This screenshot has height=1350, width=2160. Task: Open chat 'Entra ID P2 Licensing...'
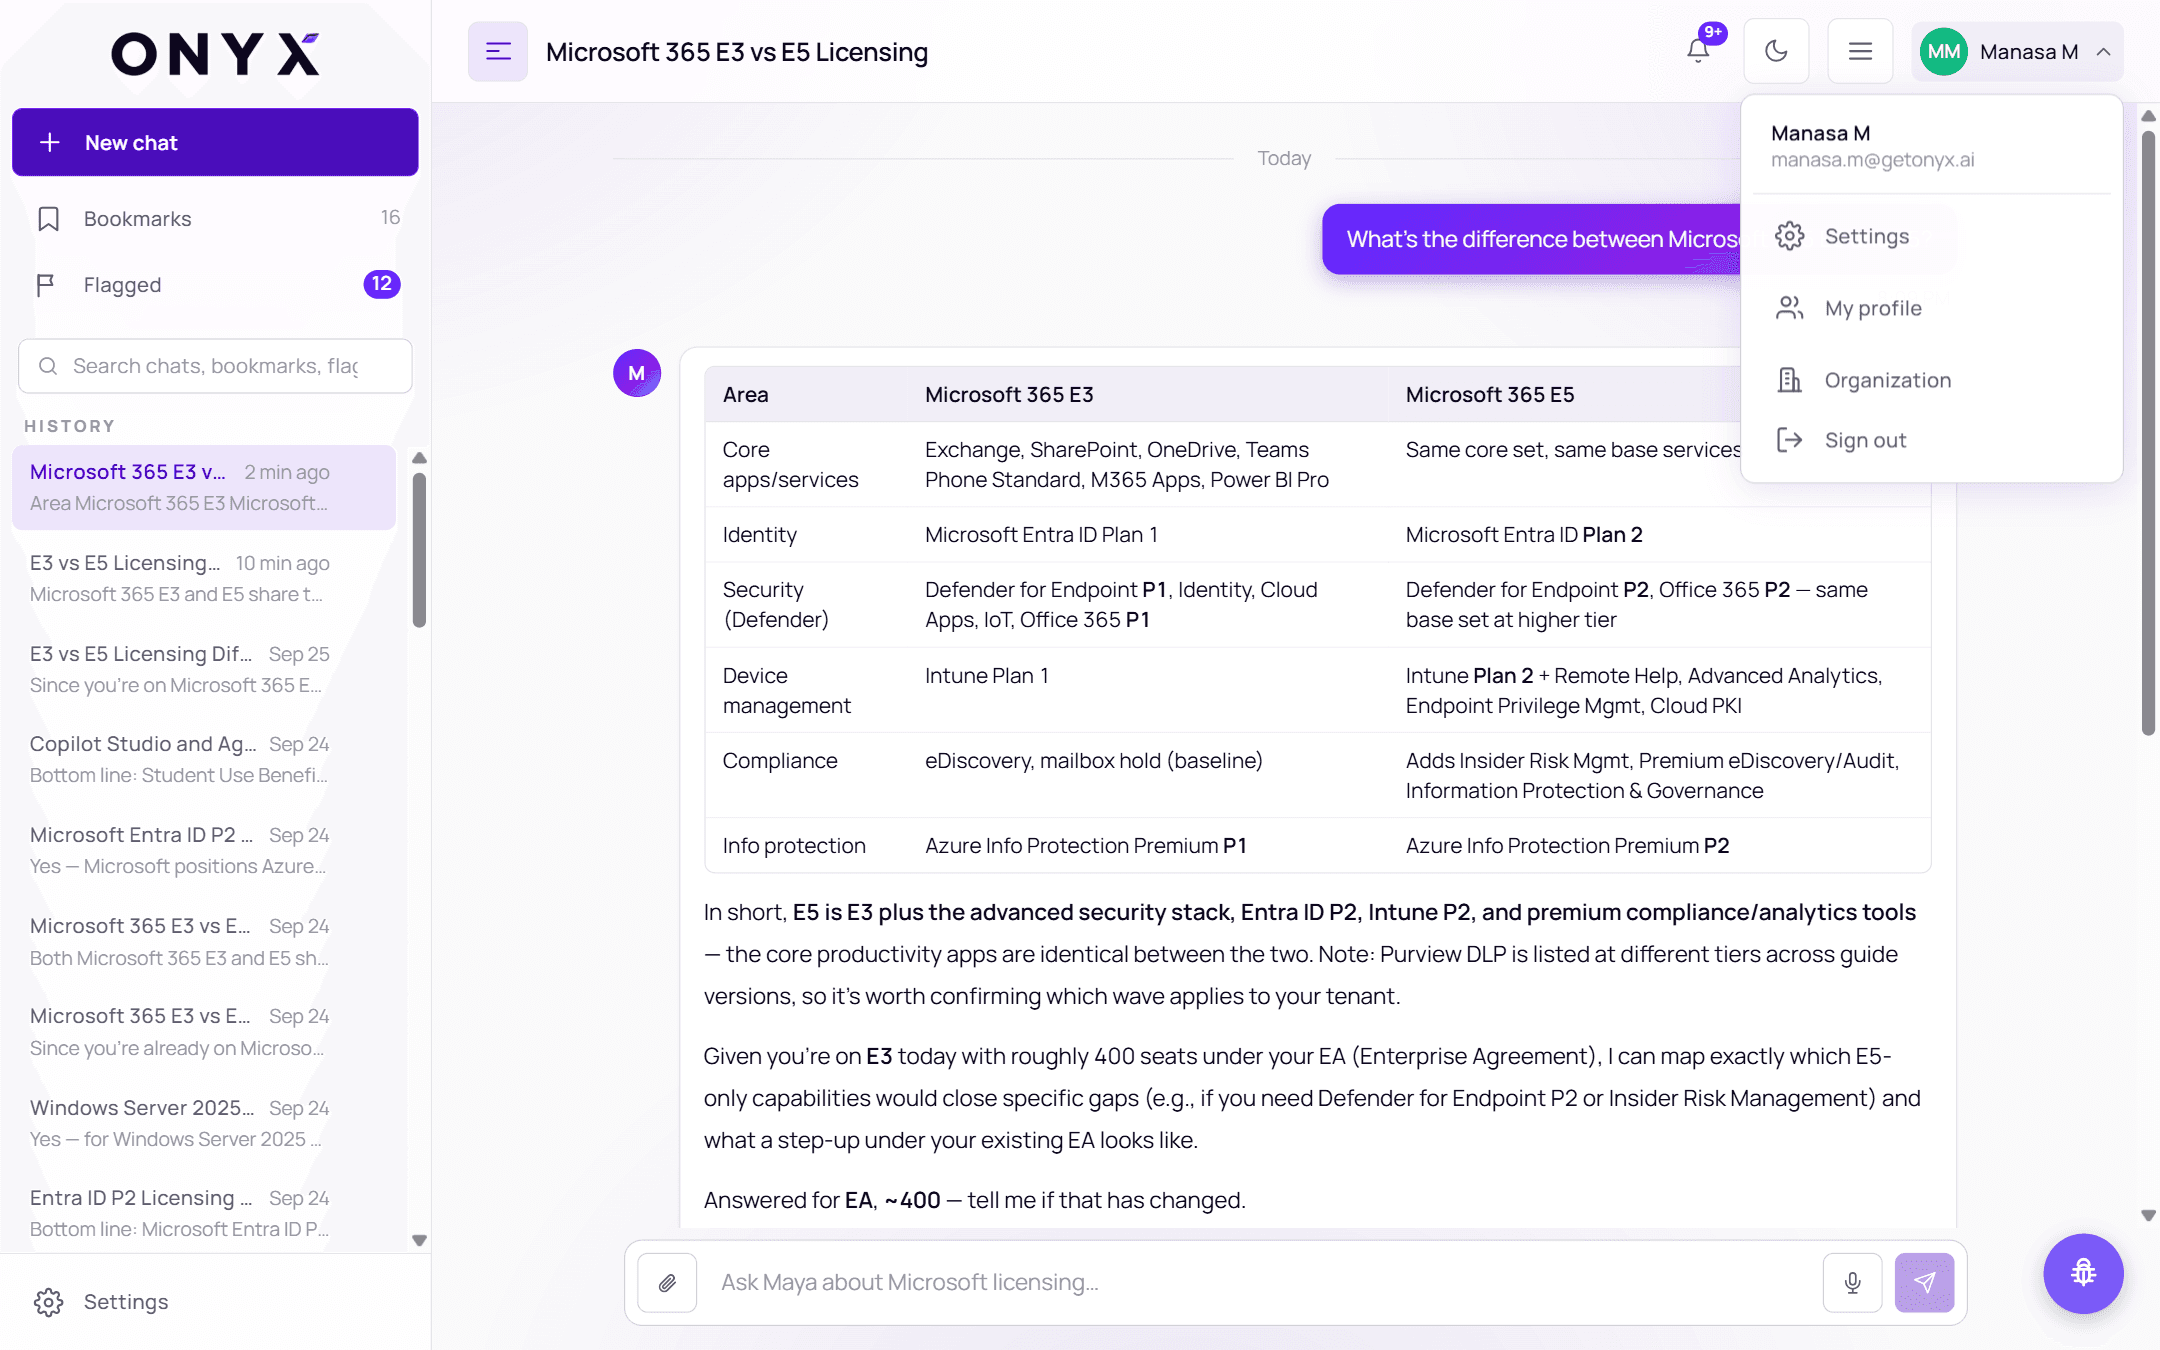click(x=204, y=1213)
